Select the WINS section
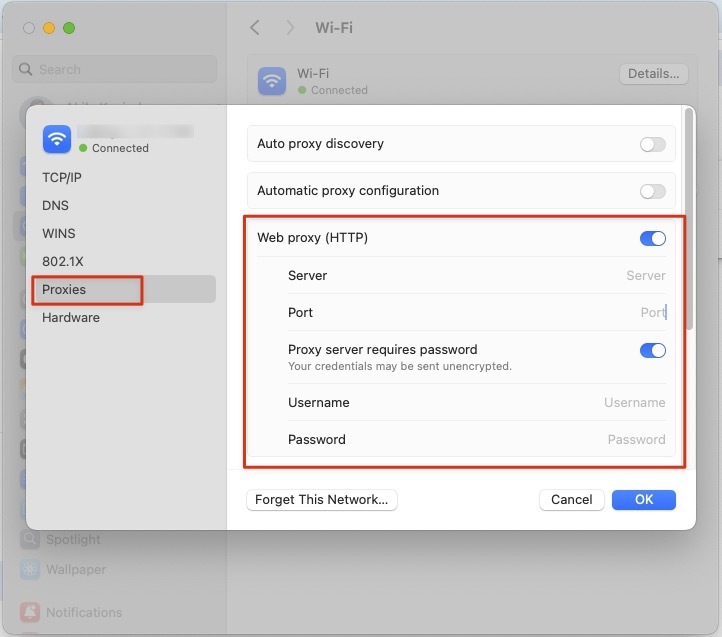 (58, 234)
